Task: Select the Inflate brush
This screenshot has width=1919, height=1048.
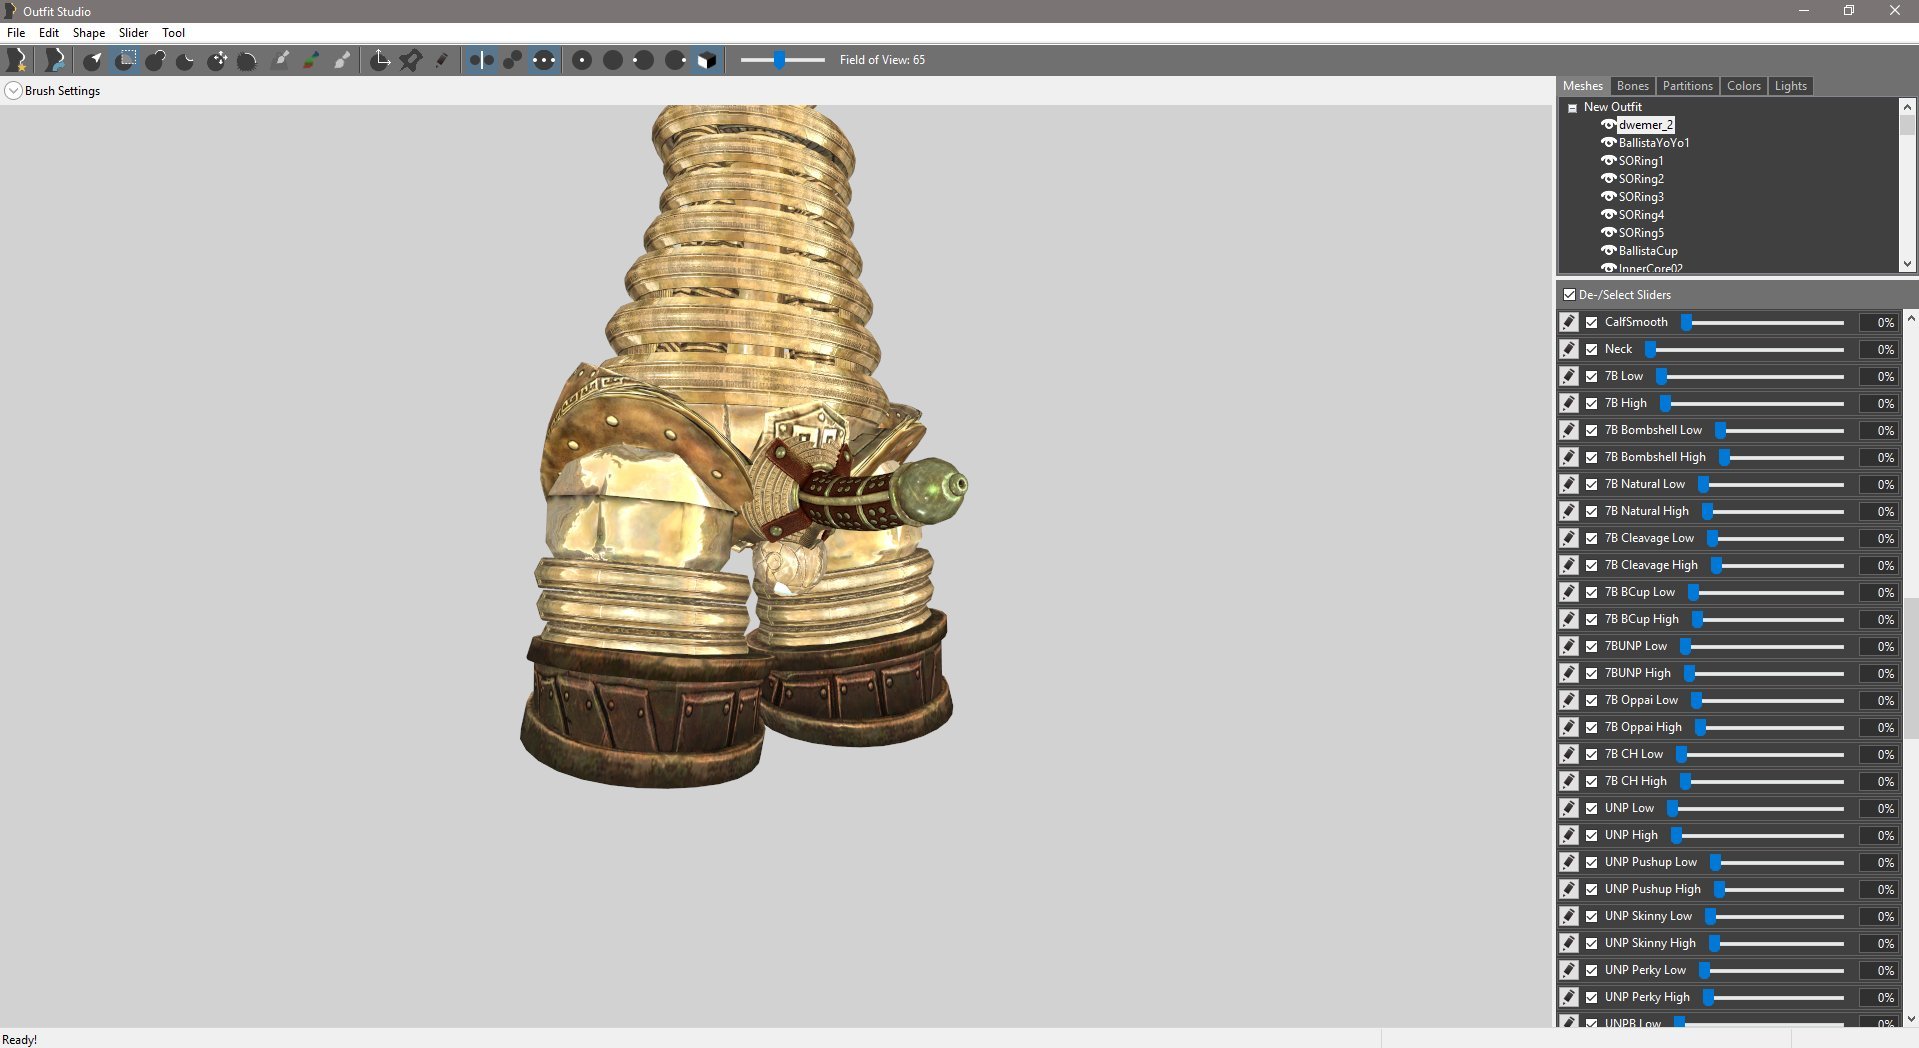Action: pos(155,60)
